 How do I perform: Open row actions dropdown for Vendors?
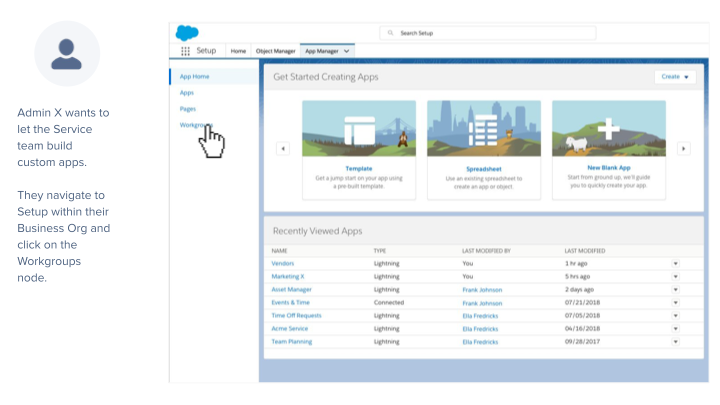pyautogui.click(x=675, y=263)
